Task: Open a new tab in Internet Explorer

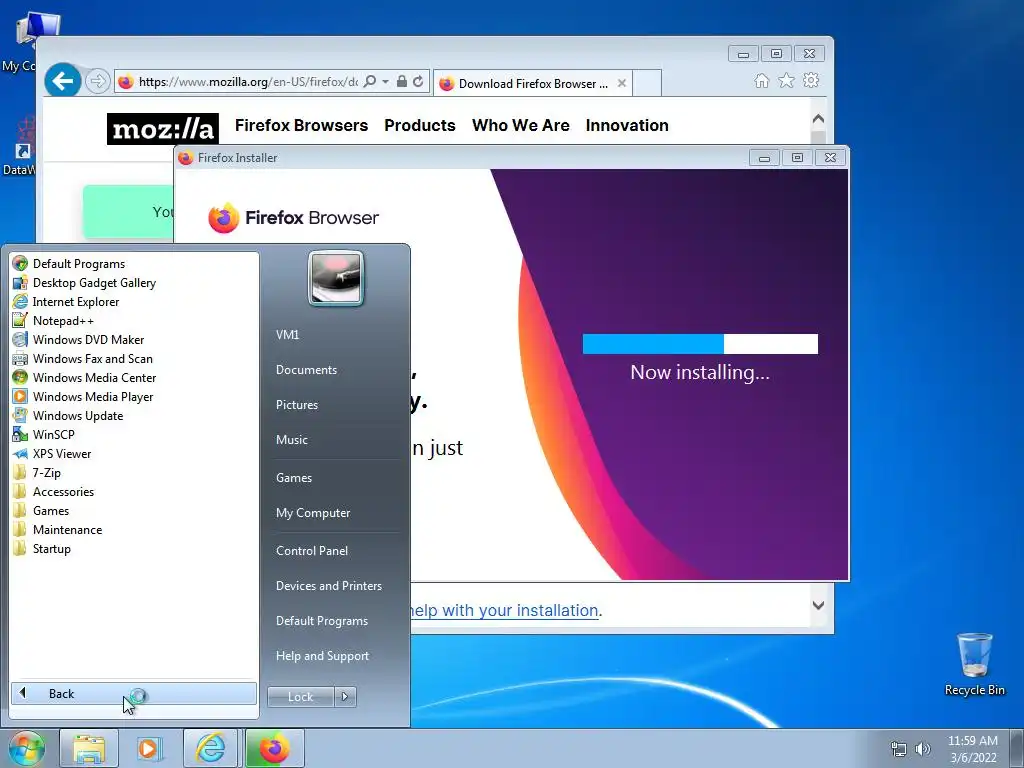Action: pos(647,84)
